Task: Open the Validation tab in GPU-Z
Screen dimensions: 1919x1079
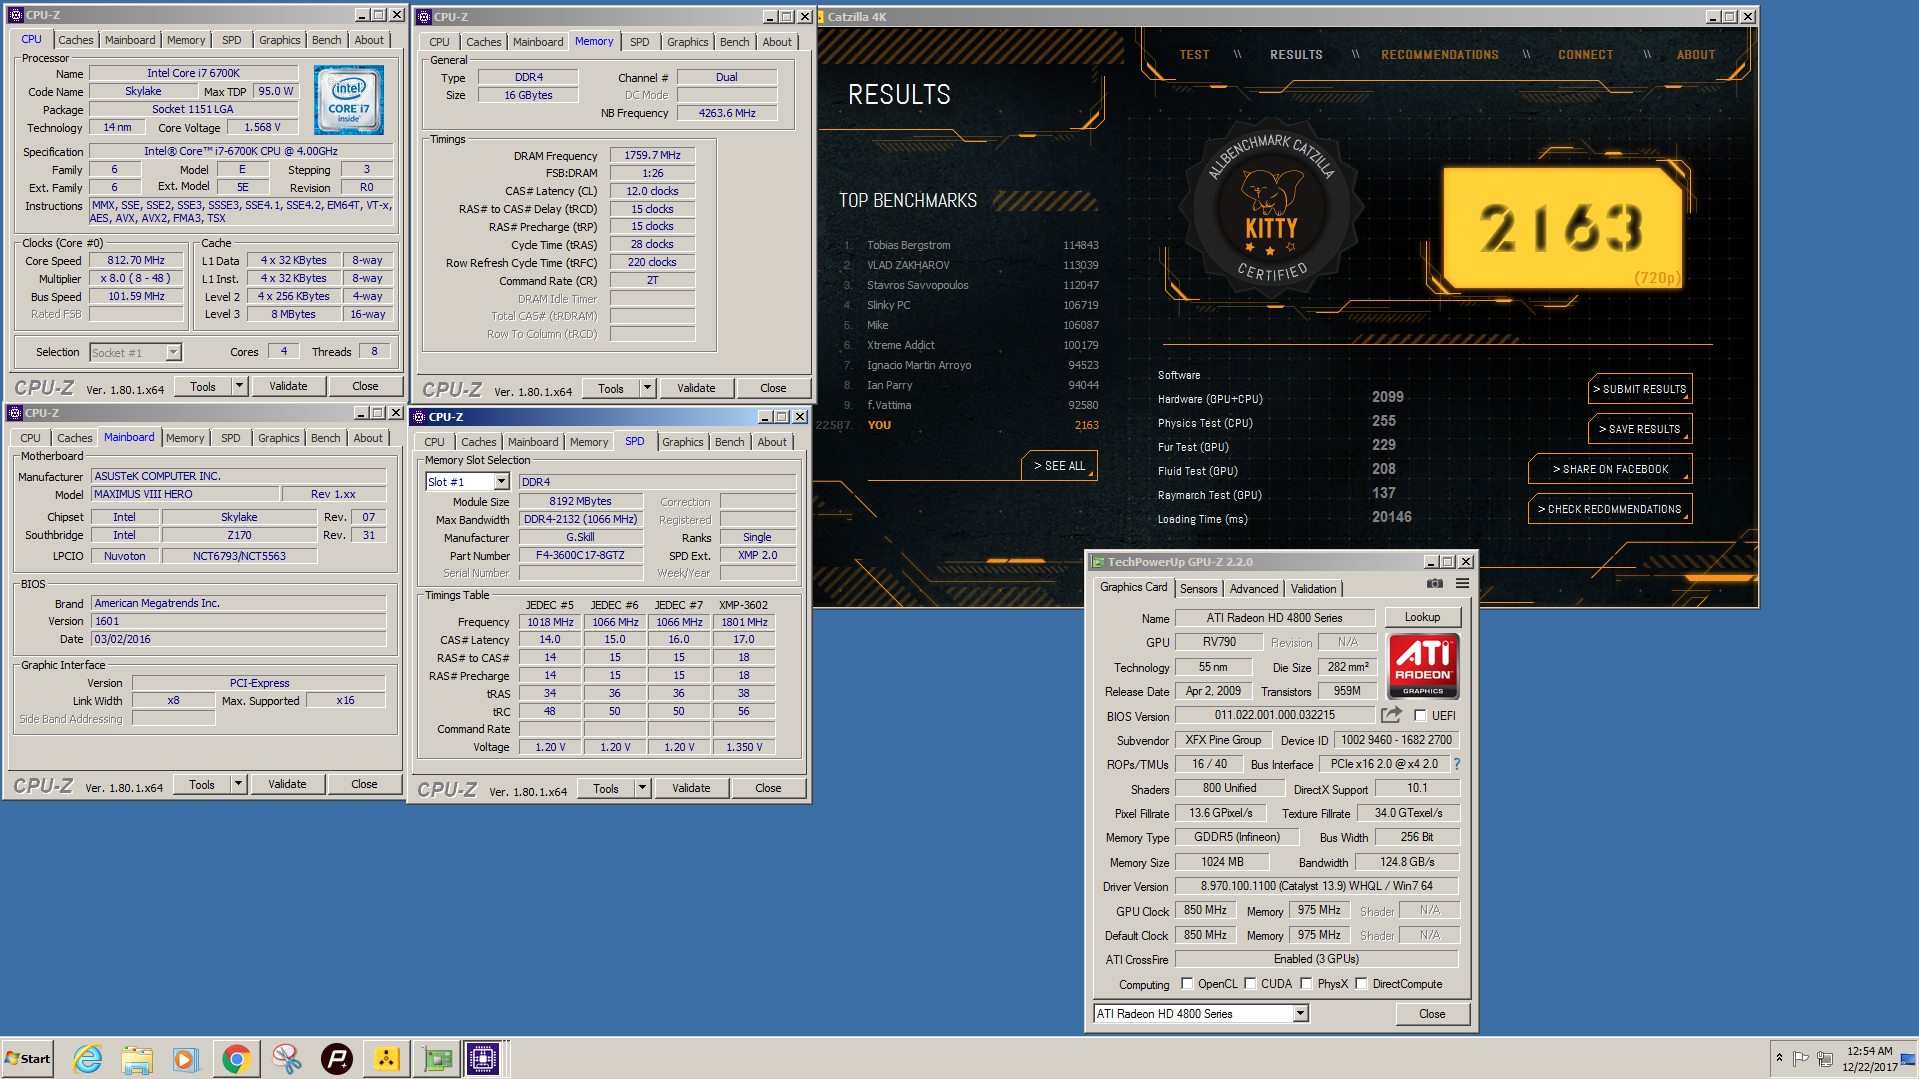Action: pyautogui.click(x=1313, y=589)
